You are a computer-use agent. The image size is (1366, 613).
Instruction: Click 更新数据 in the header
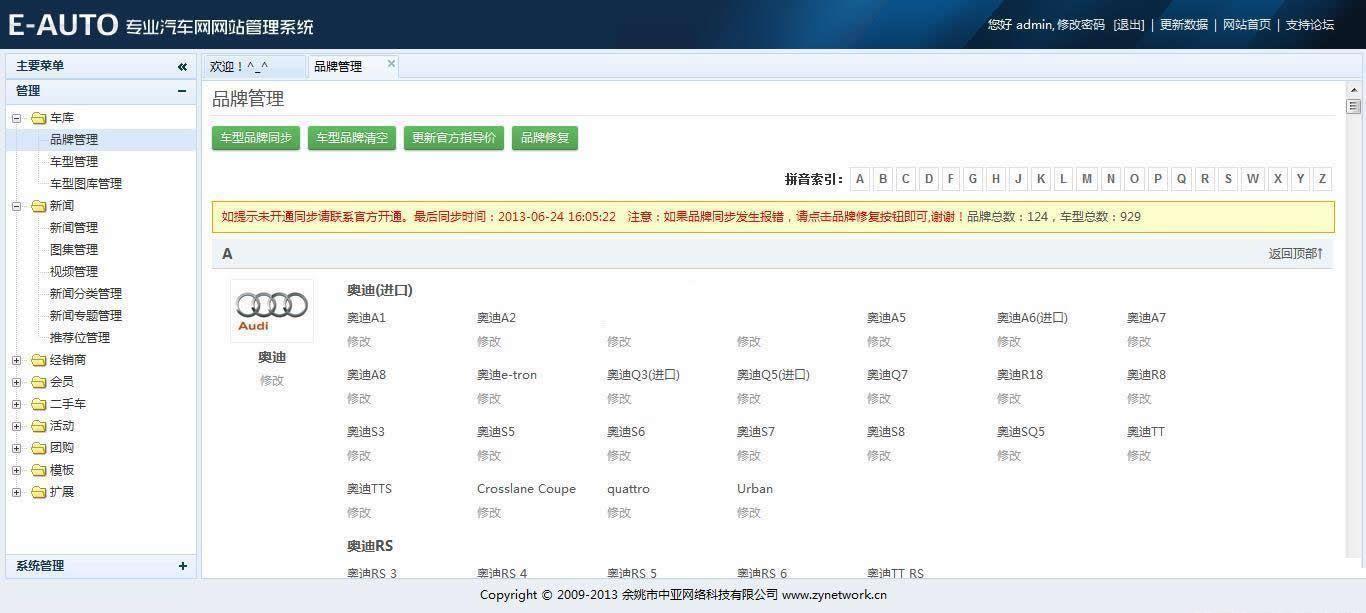(x=1184, y=25)
